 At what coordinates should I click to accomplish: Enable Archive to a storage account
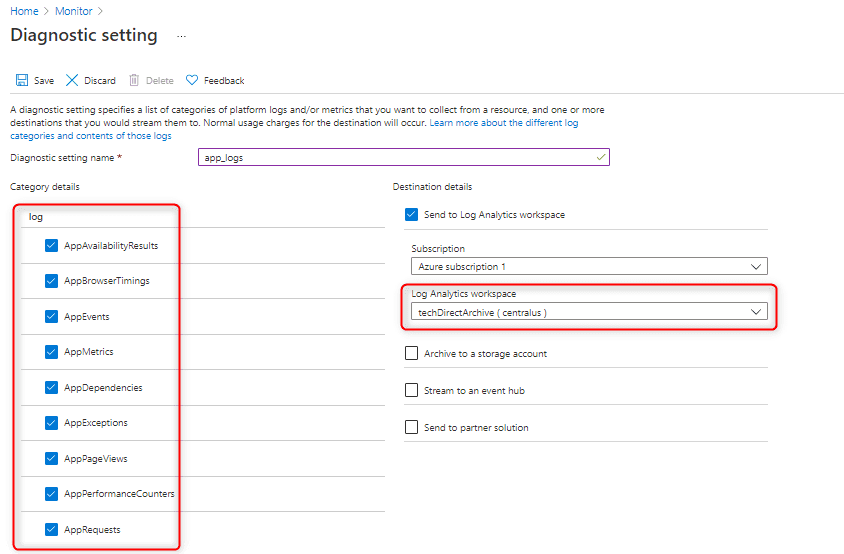(x=411, y=353)
